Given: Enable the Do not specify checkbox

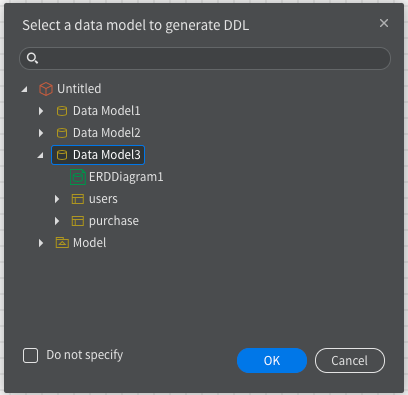Looking at the screenshot, I should click(30, 355).
